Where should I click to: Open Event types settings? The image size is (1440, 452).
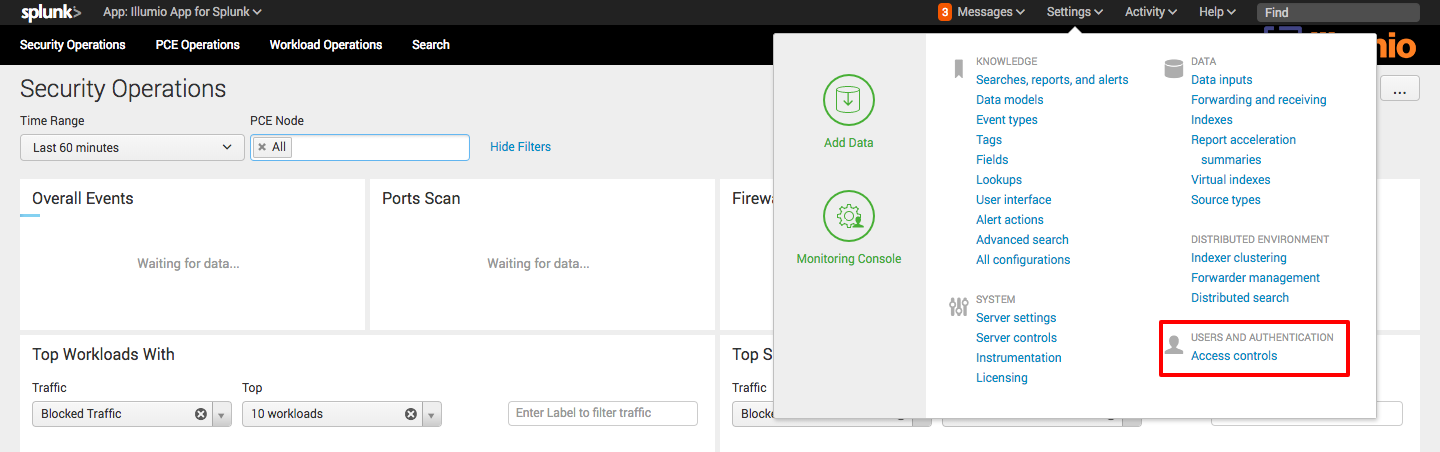1007,120
